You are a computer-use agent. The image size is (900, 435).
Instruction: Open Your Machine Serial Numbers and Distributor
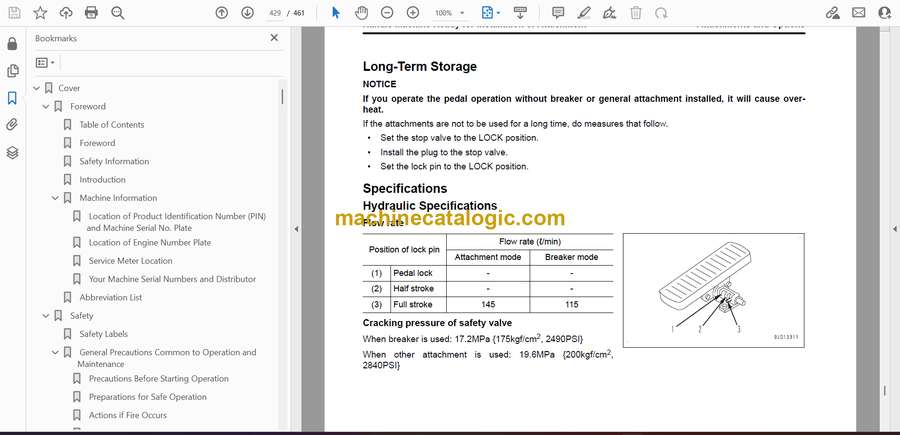tap(172, 279)
